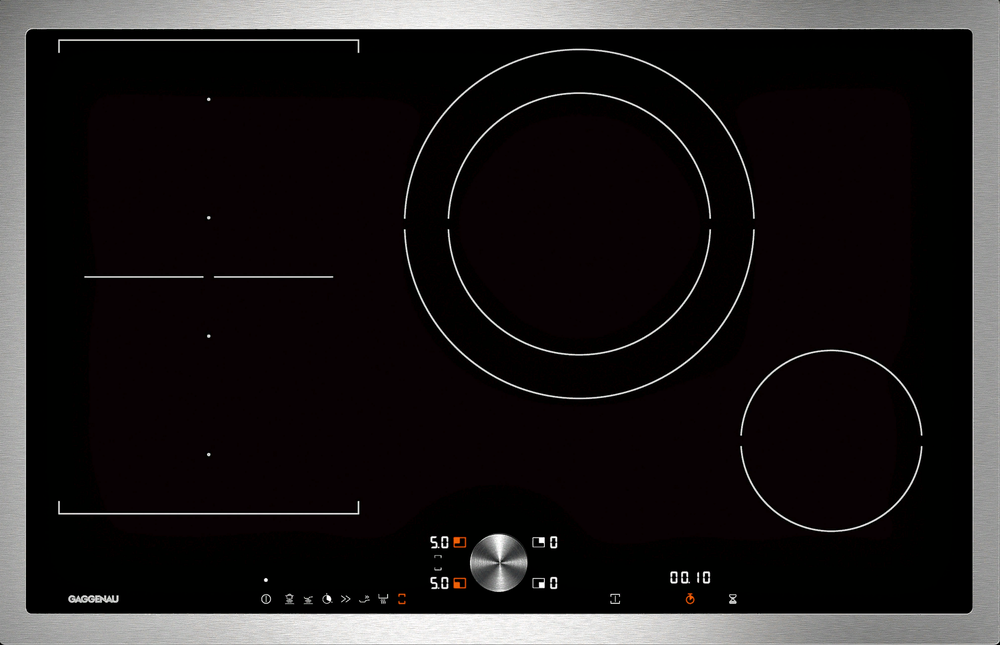Tap the hourglass short-term timer icon
The height and width of the screenshot is (645, 1000).
tap(733, 599)
